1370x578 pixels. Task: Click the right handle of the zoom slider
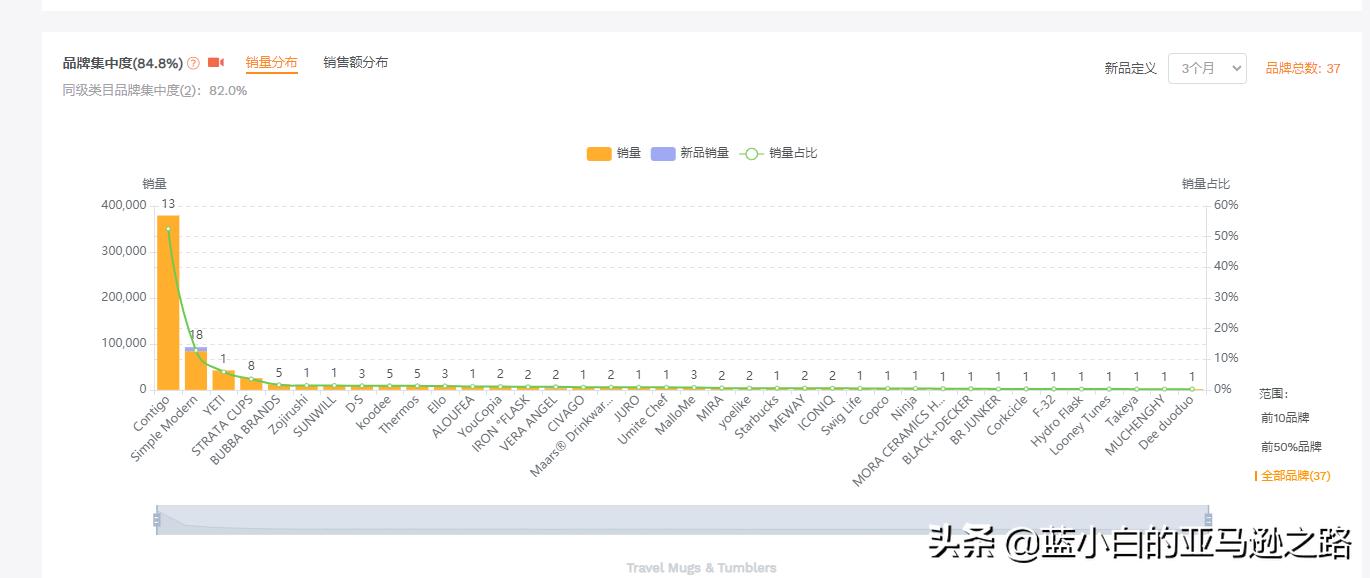(1208, 519)
